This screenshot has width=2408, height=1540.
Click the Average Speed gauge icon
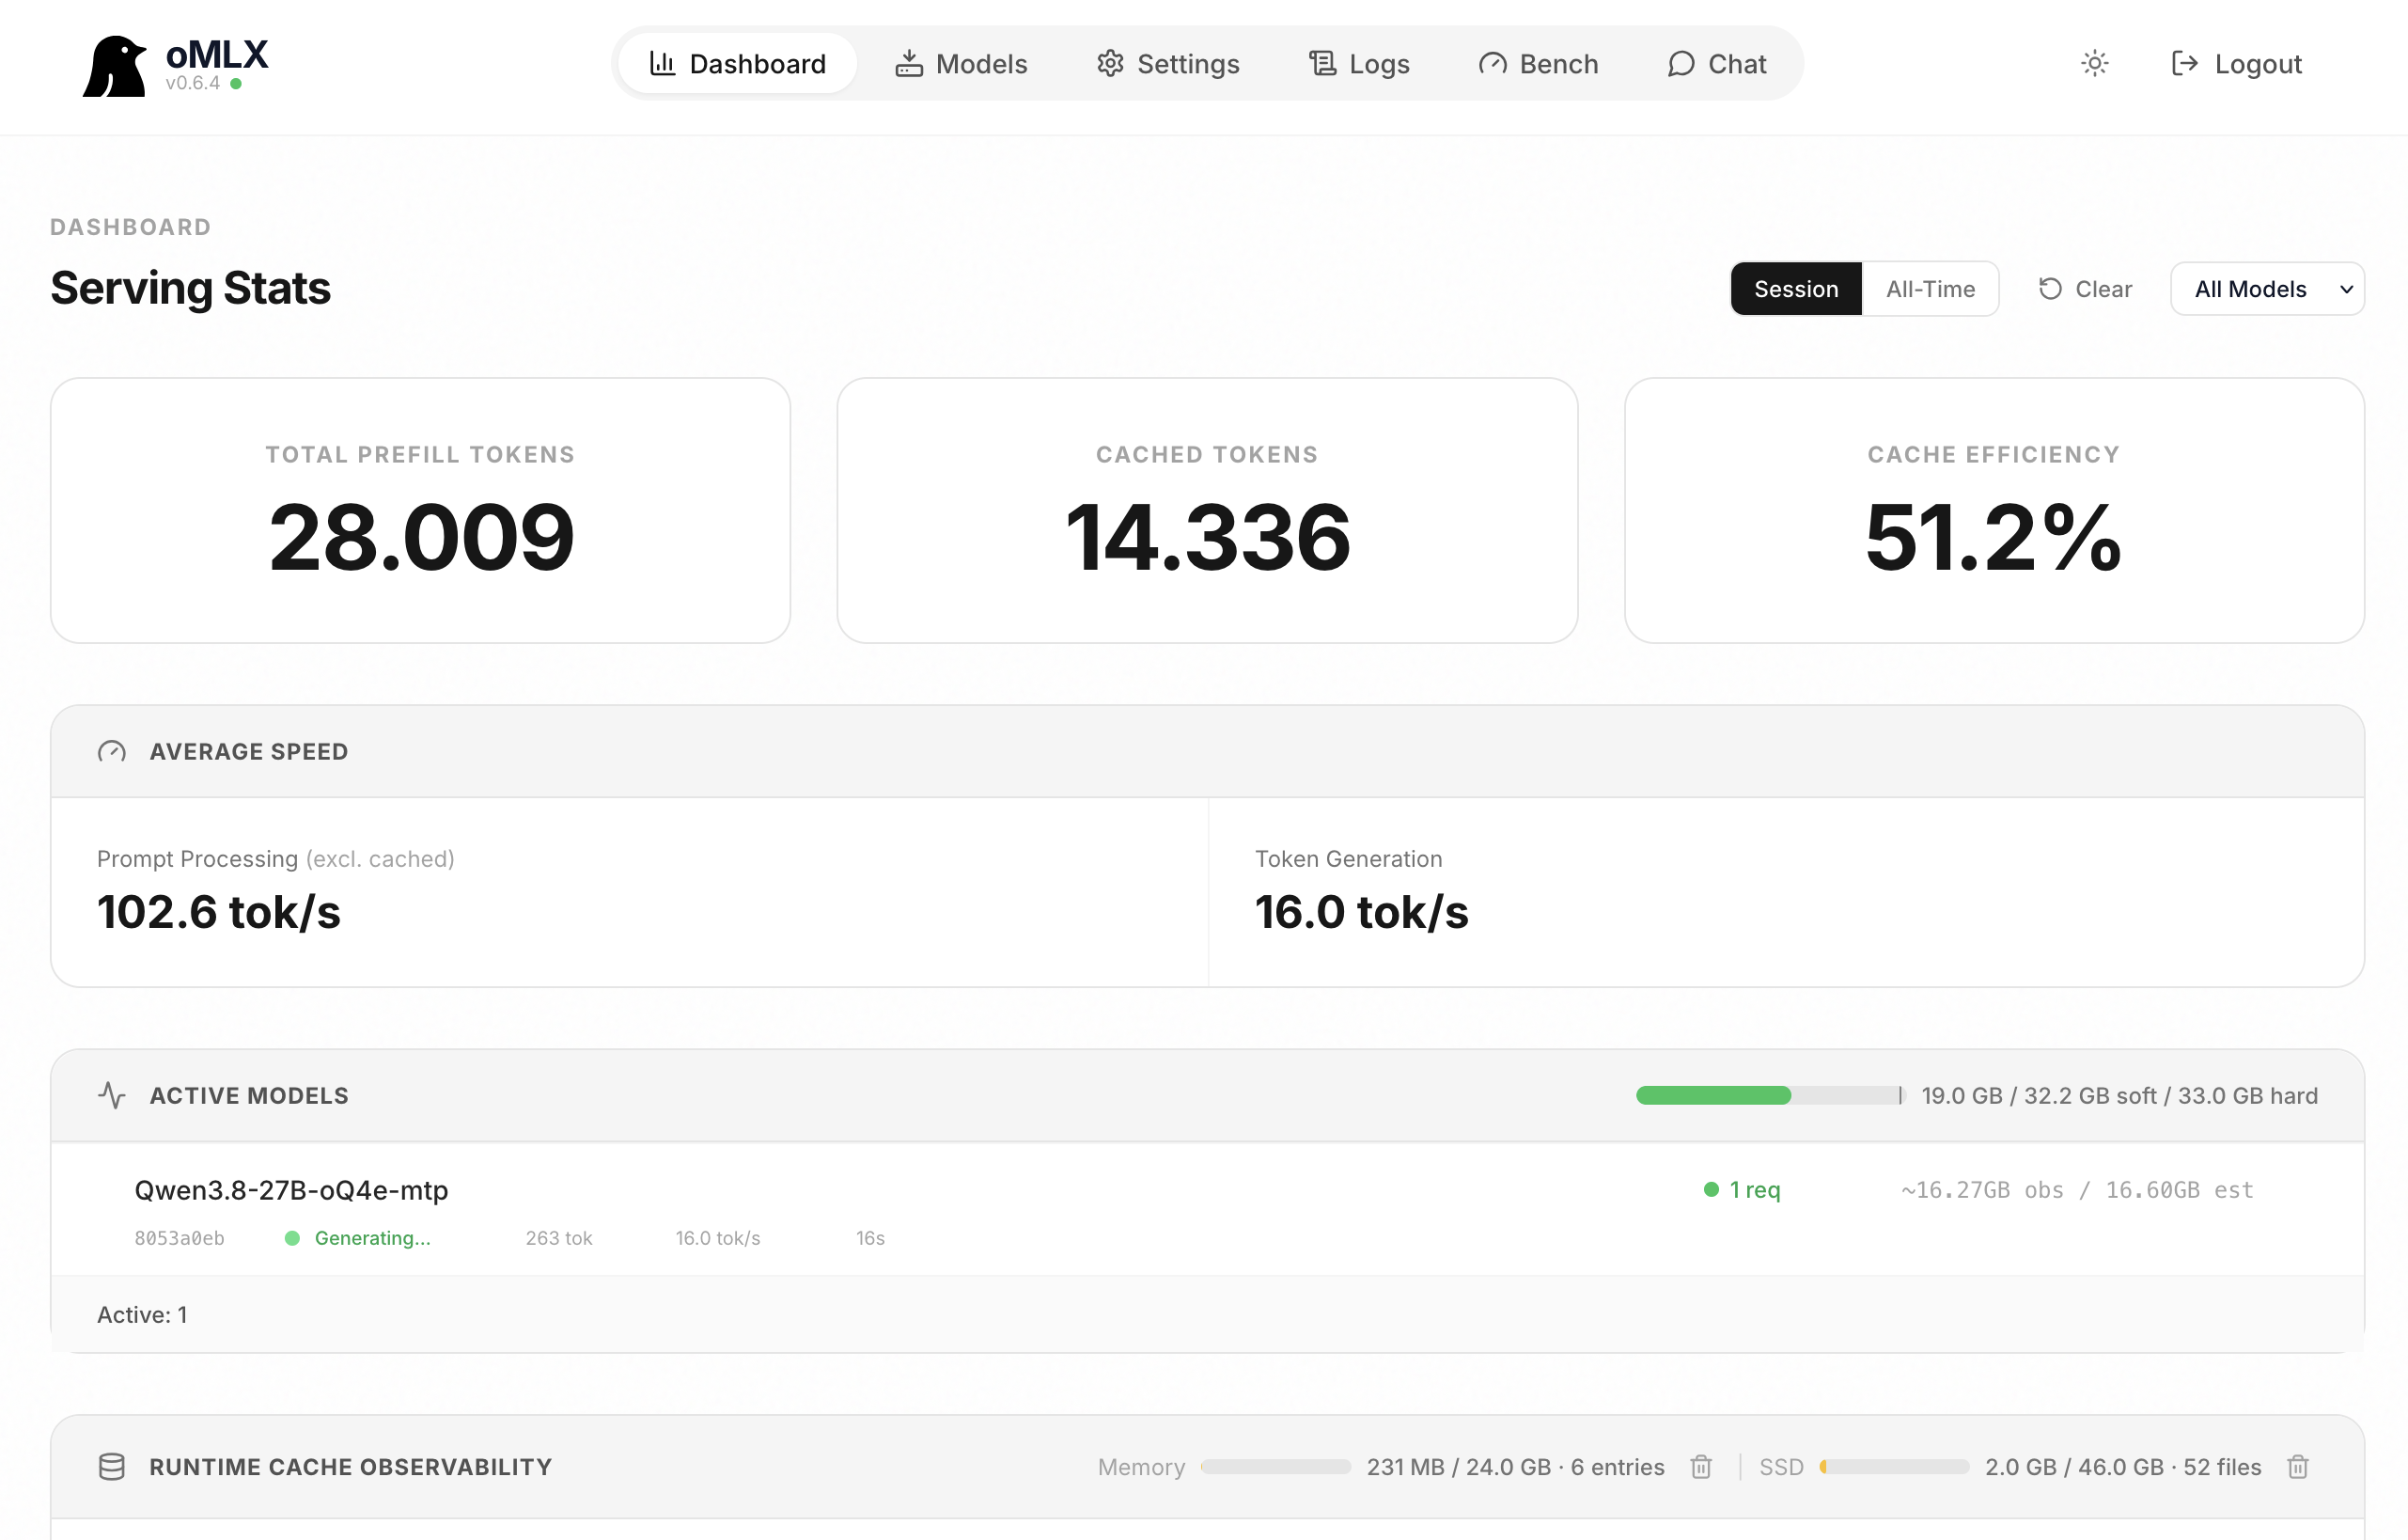point(112,752)
